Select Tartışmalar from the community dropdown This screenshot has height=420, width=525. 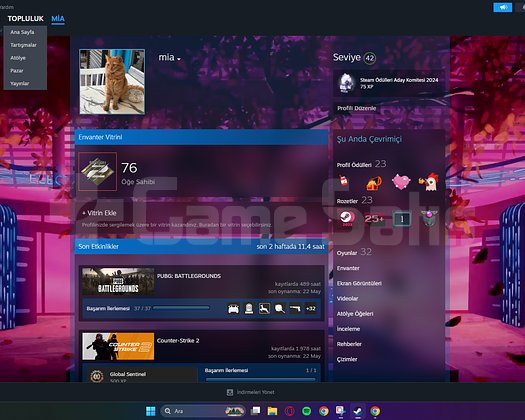tap(23, 45)
